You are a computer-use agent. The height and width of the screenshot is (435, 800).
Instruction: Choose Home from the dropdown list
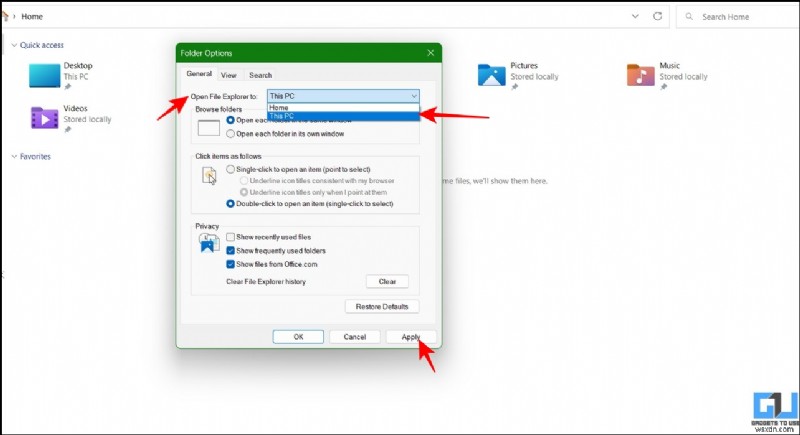pos(343,108)
